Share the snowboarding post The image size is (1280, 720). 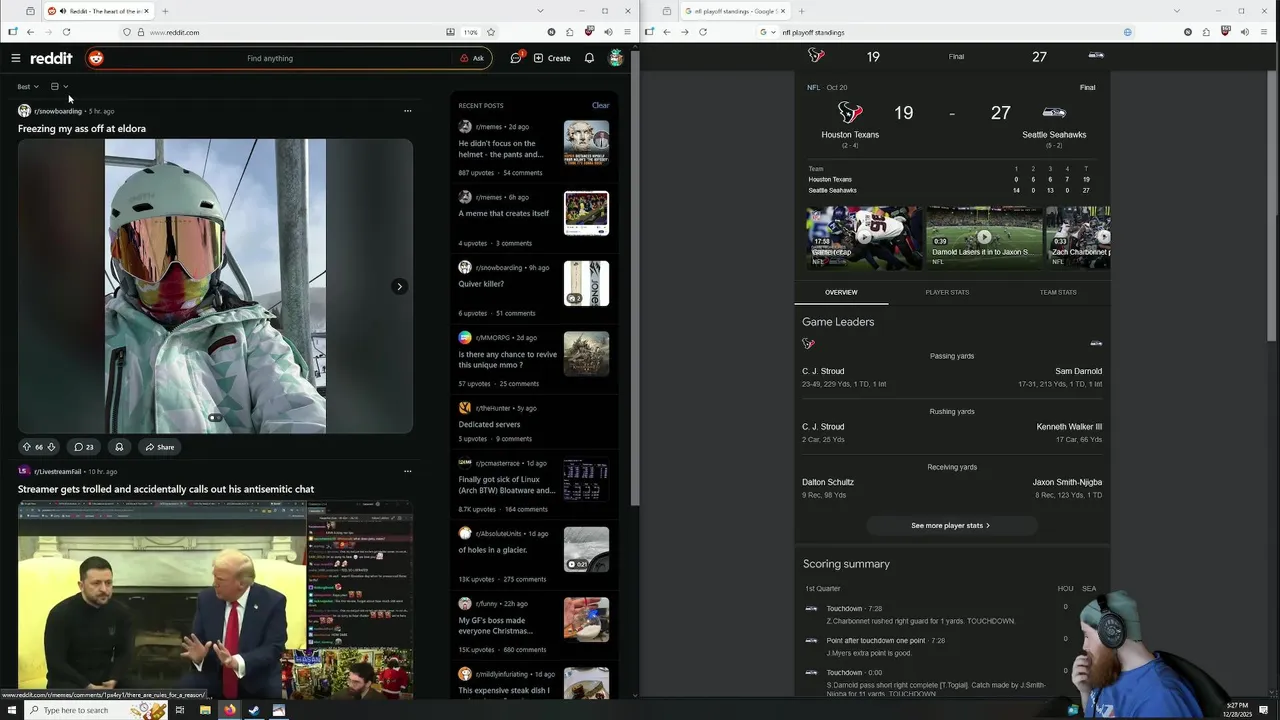point(160,447)
